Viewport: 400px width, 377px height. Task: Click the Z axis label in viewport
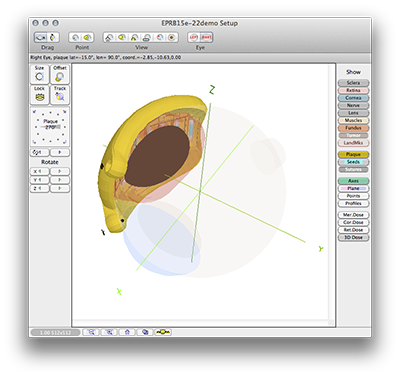[212, 90]
